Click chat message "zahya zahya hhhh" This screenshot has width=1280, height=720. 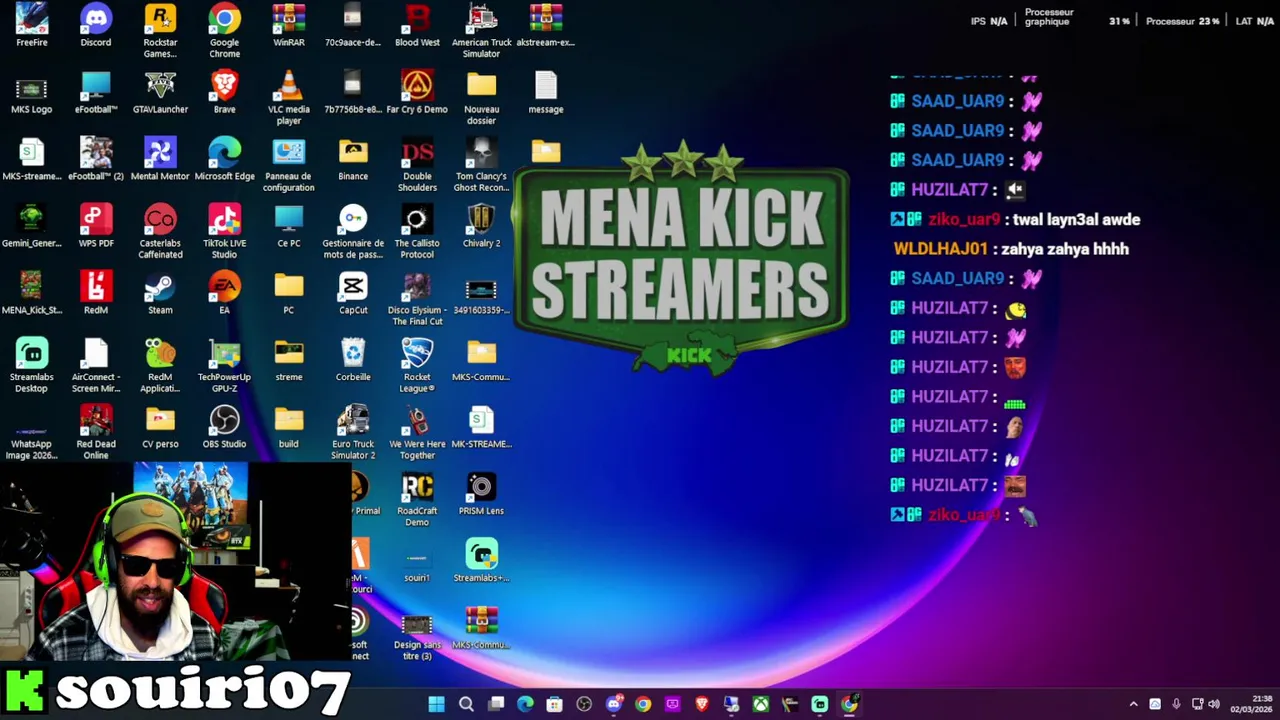[x=1064, y=249]
